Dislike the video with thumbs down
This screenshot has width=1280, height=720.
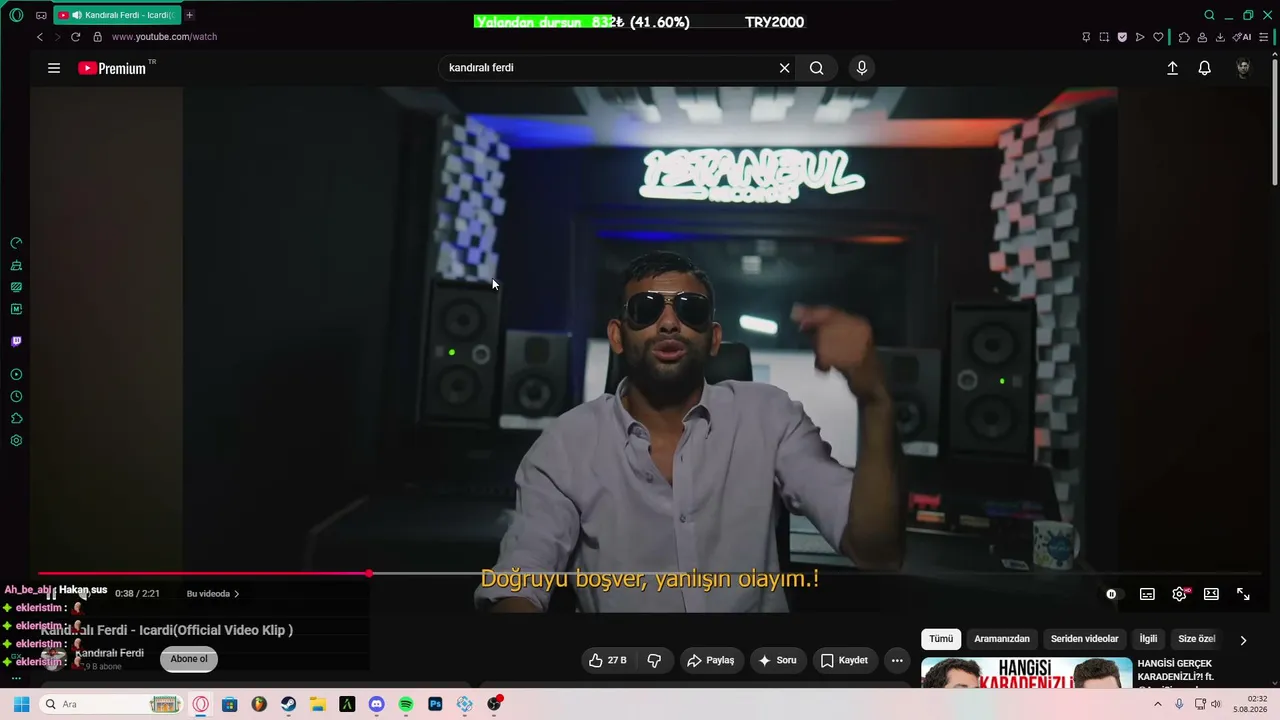(x=654, y=660)
